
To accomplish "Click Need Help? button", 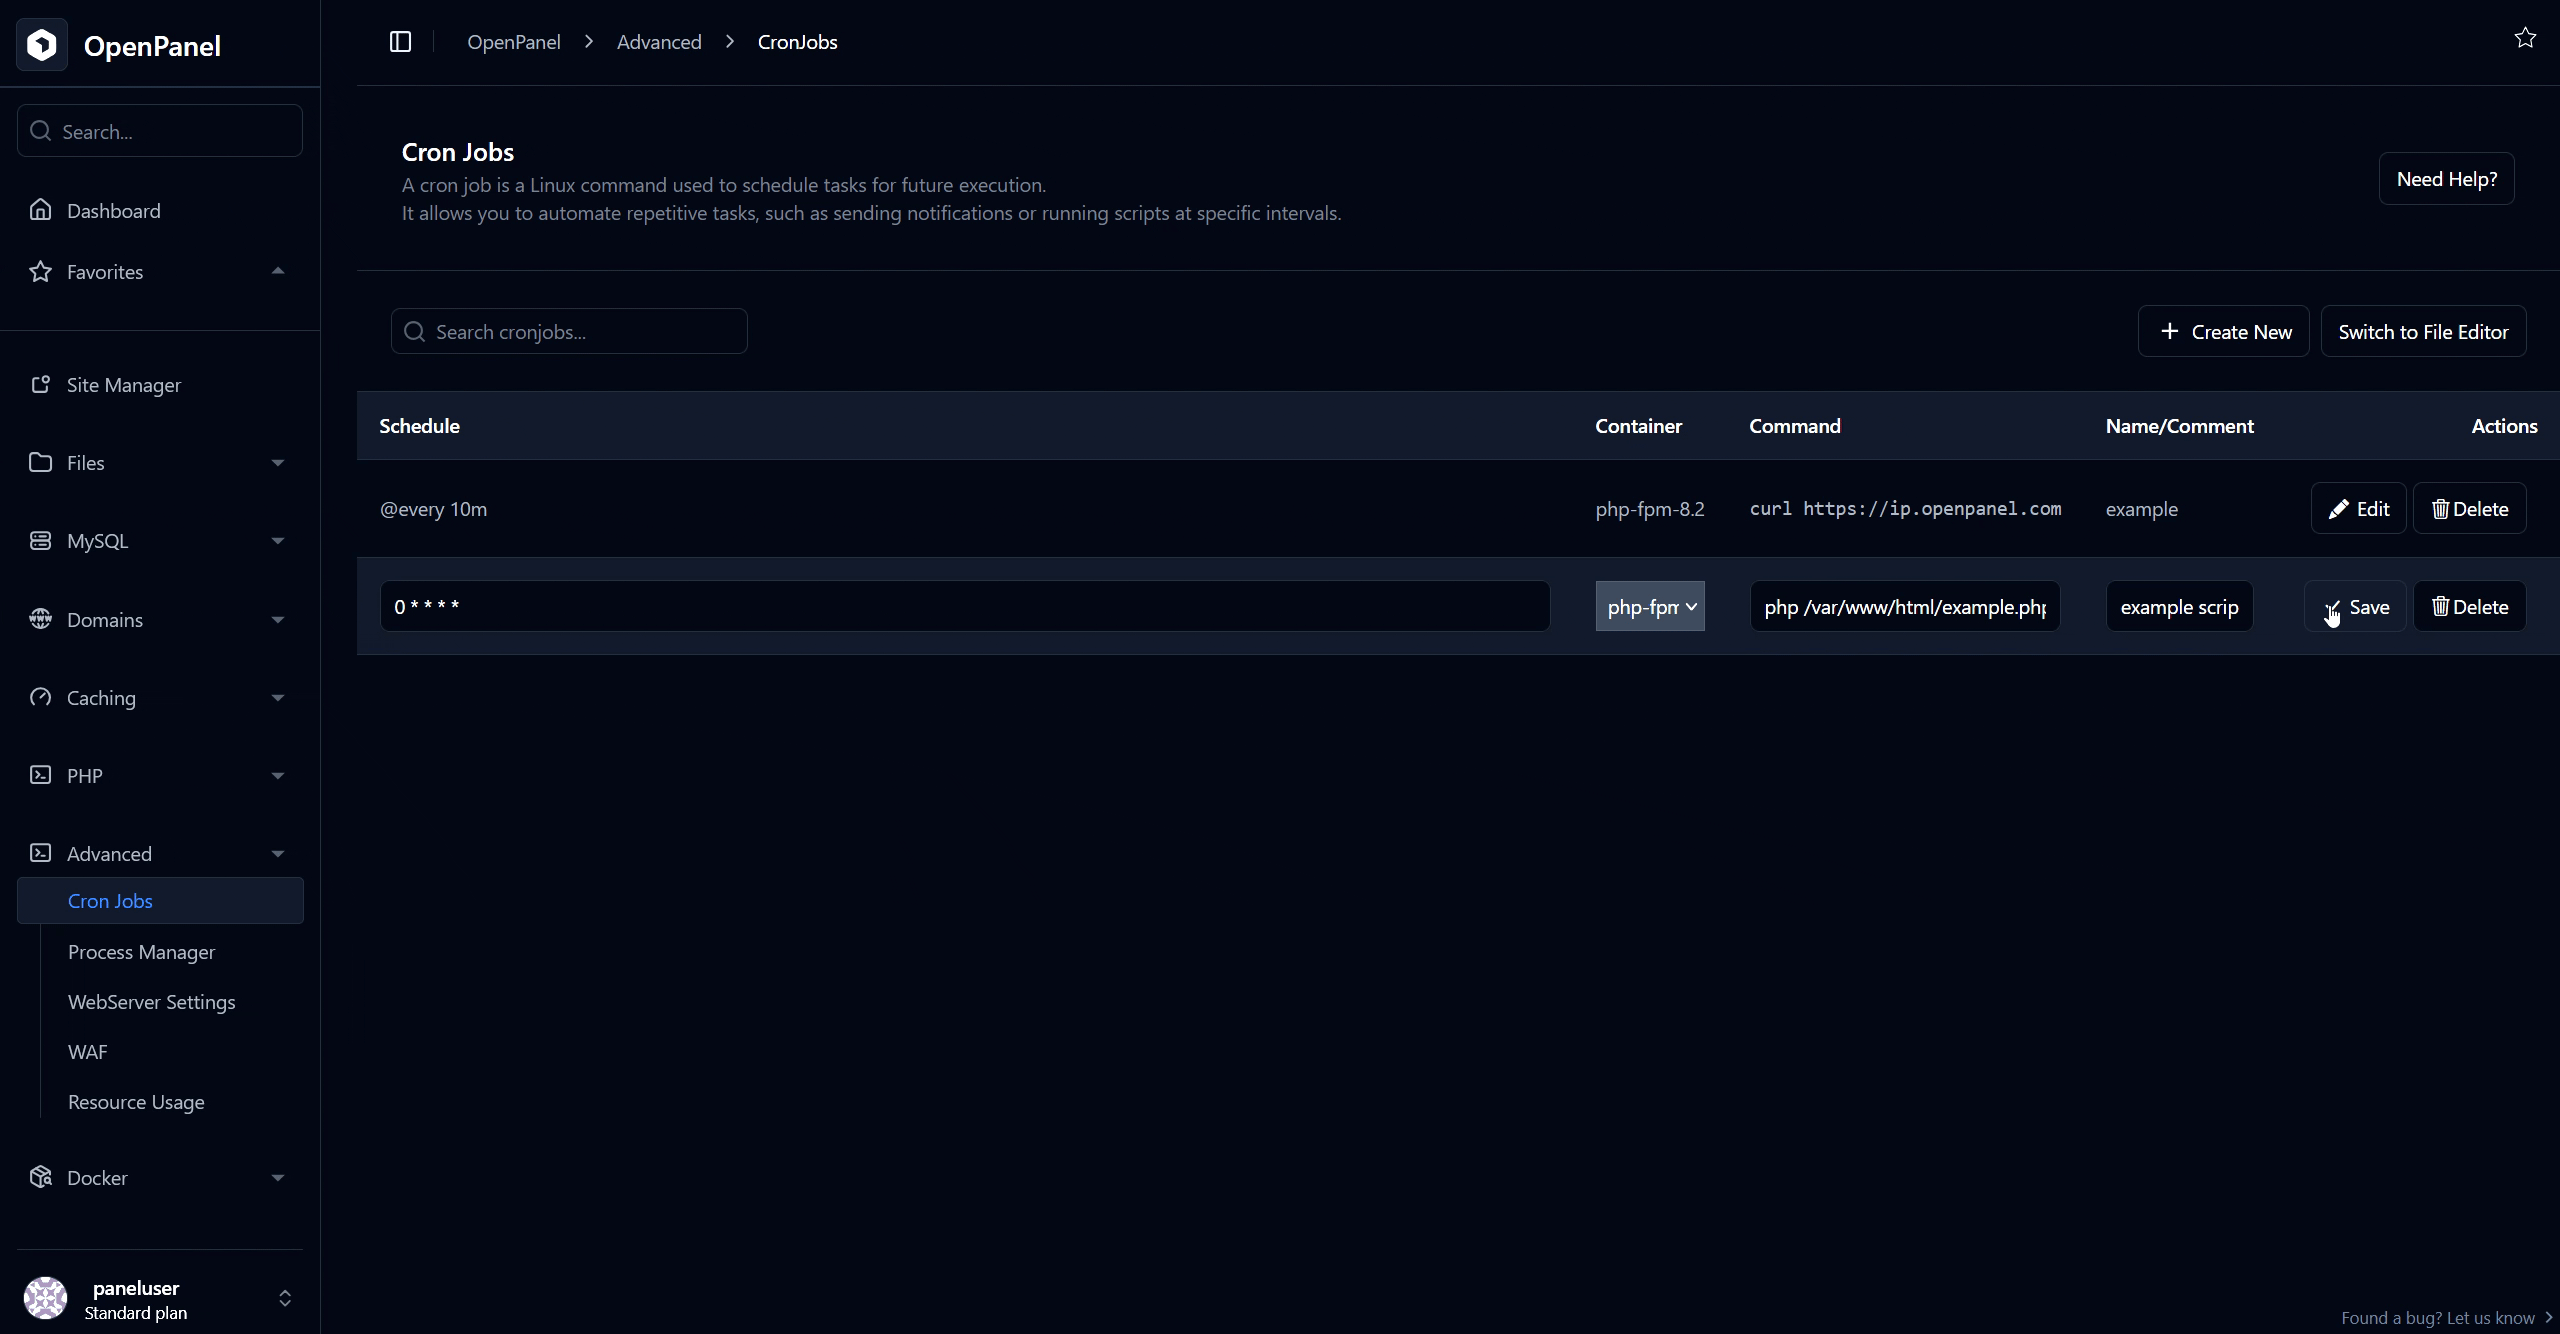I will (2446, 179).
